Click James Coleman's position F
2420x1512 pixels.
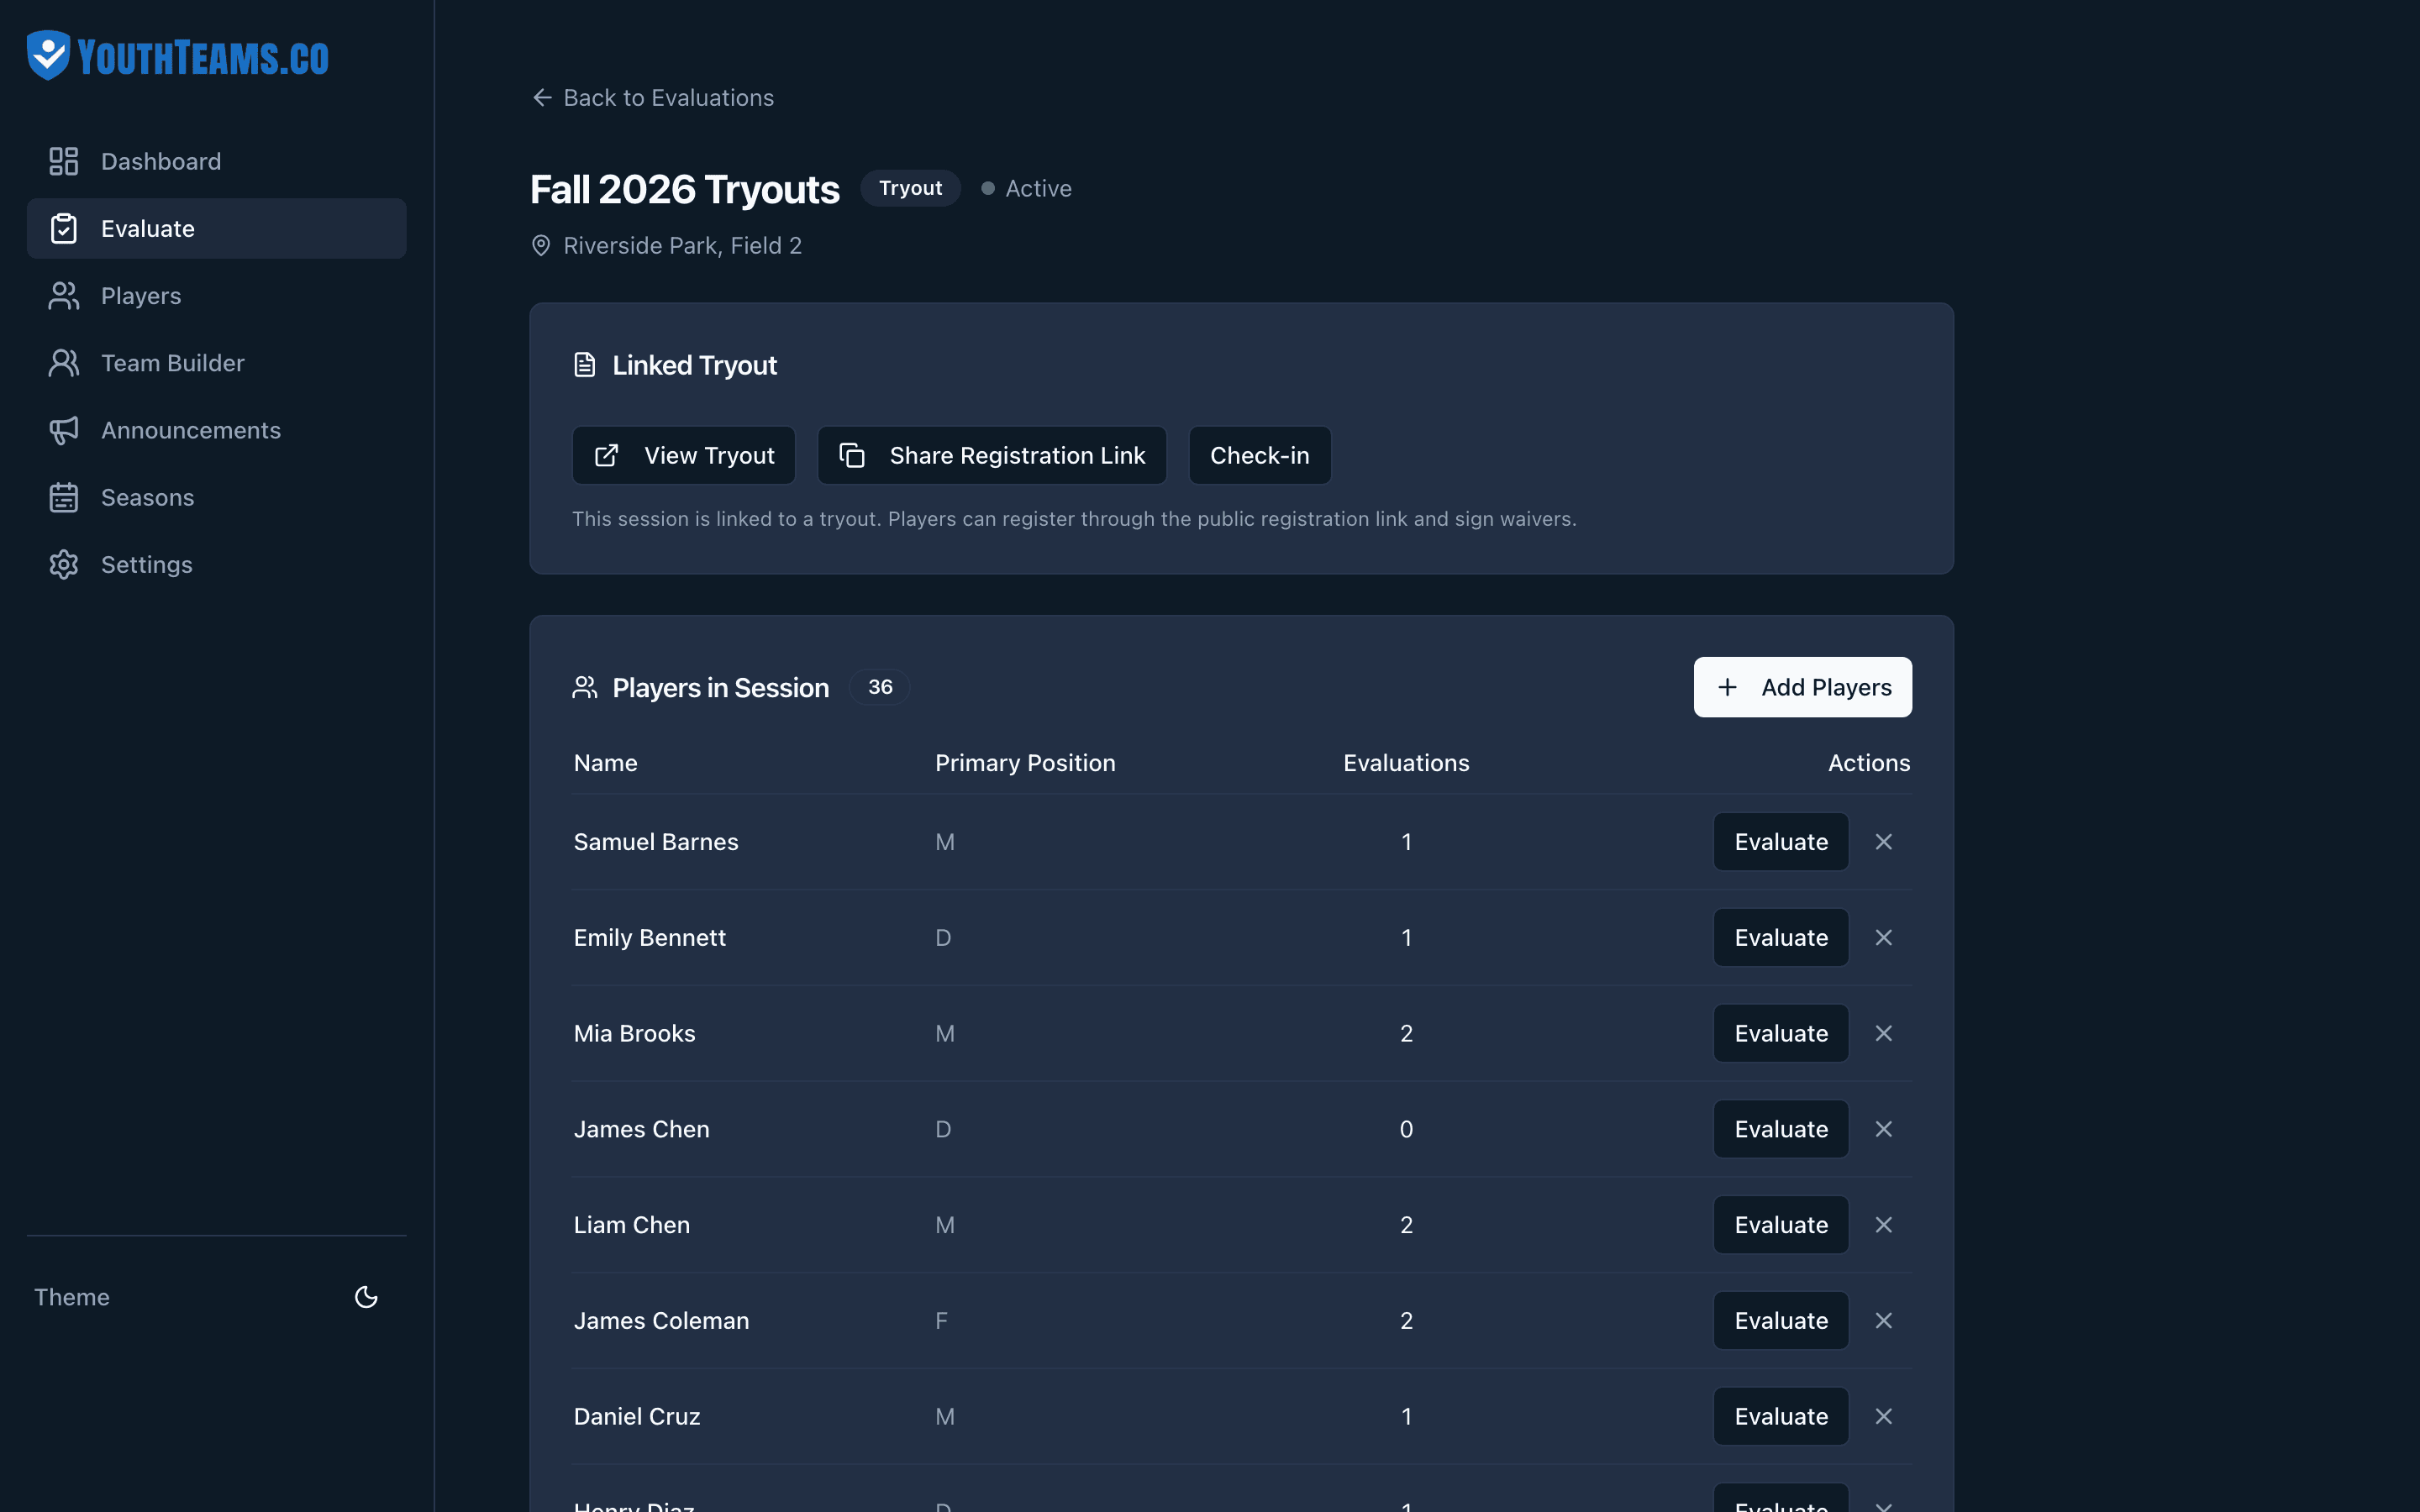coord(941,1320)
